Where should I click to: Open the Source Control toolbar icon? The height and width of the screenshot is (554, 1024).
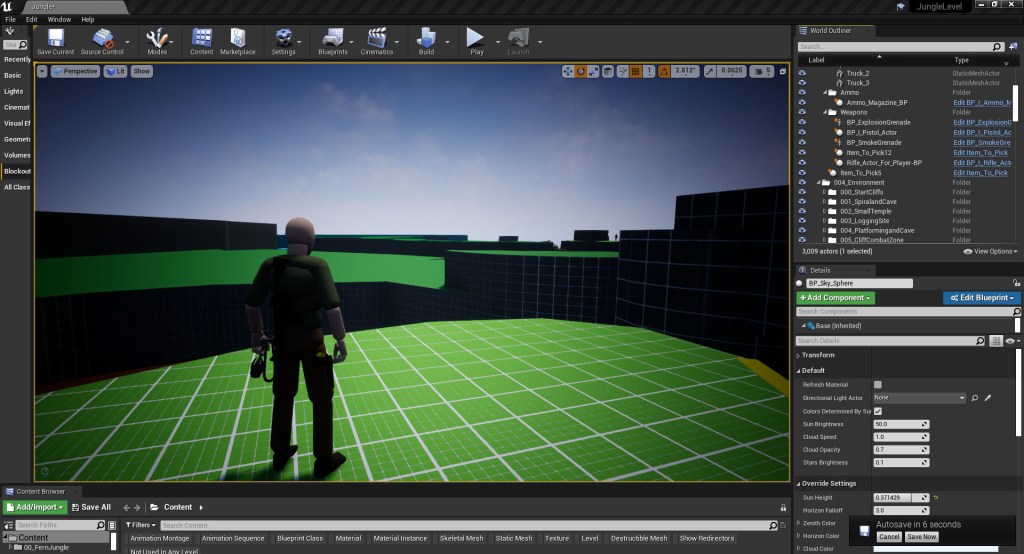(x=102, y=39)
